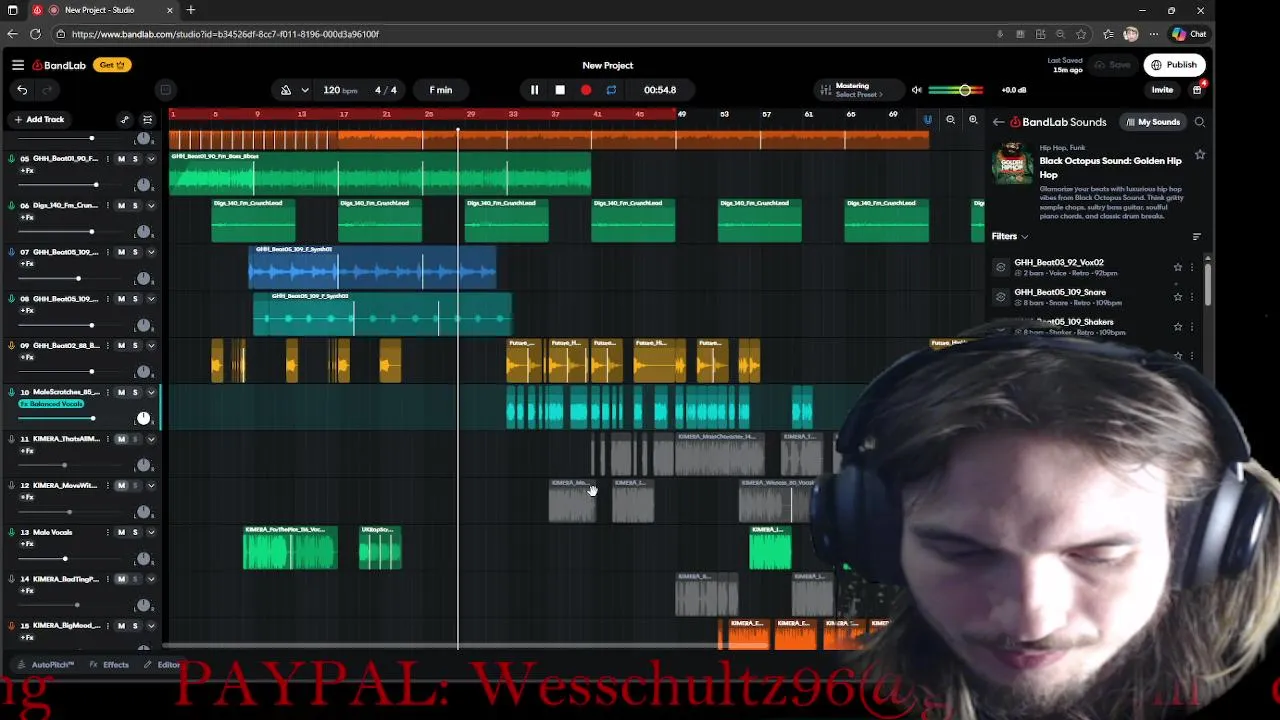The height and width of the screenshot is (720, 1280).
Task: Open the Editor tab
Action: tap(162, 665)
